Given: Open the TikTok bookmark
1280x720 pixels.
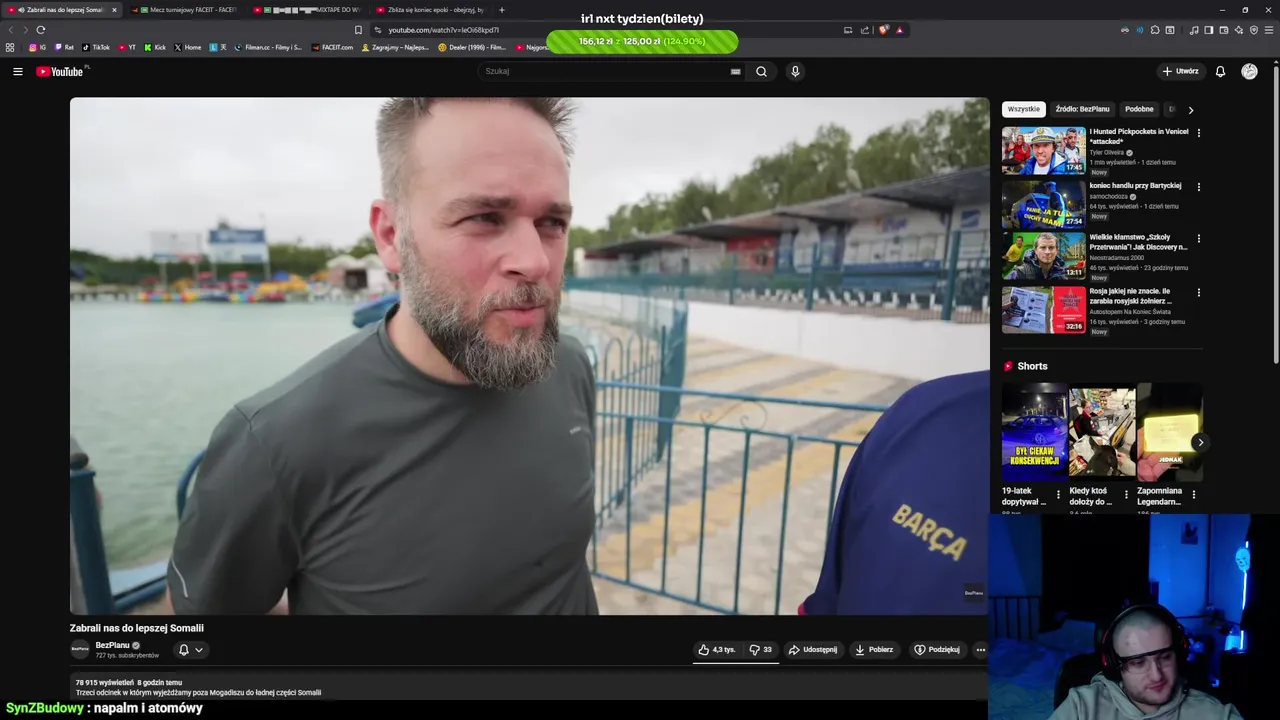Looking at the screenshot, I should click(96, 47).
